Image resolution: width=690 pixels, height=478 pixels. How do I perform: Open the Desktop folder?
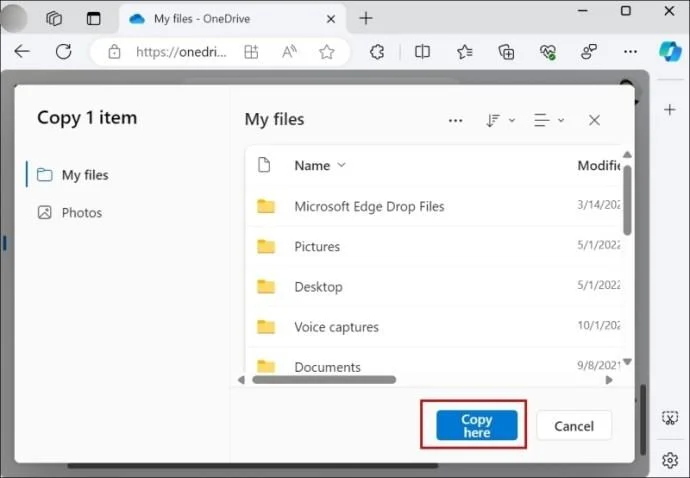[318, 287]
